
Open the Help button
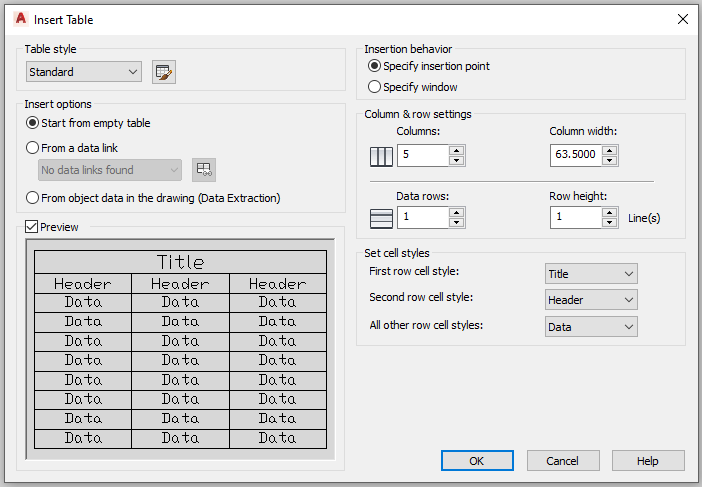648,461
